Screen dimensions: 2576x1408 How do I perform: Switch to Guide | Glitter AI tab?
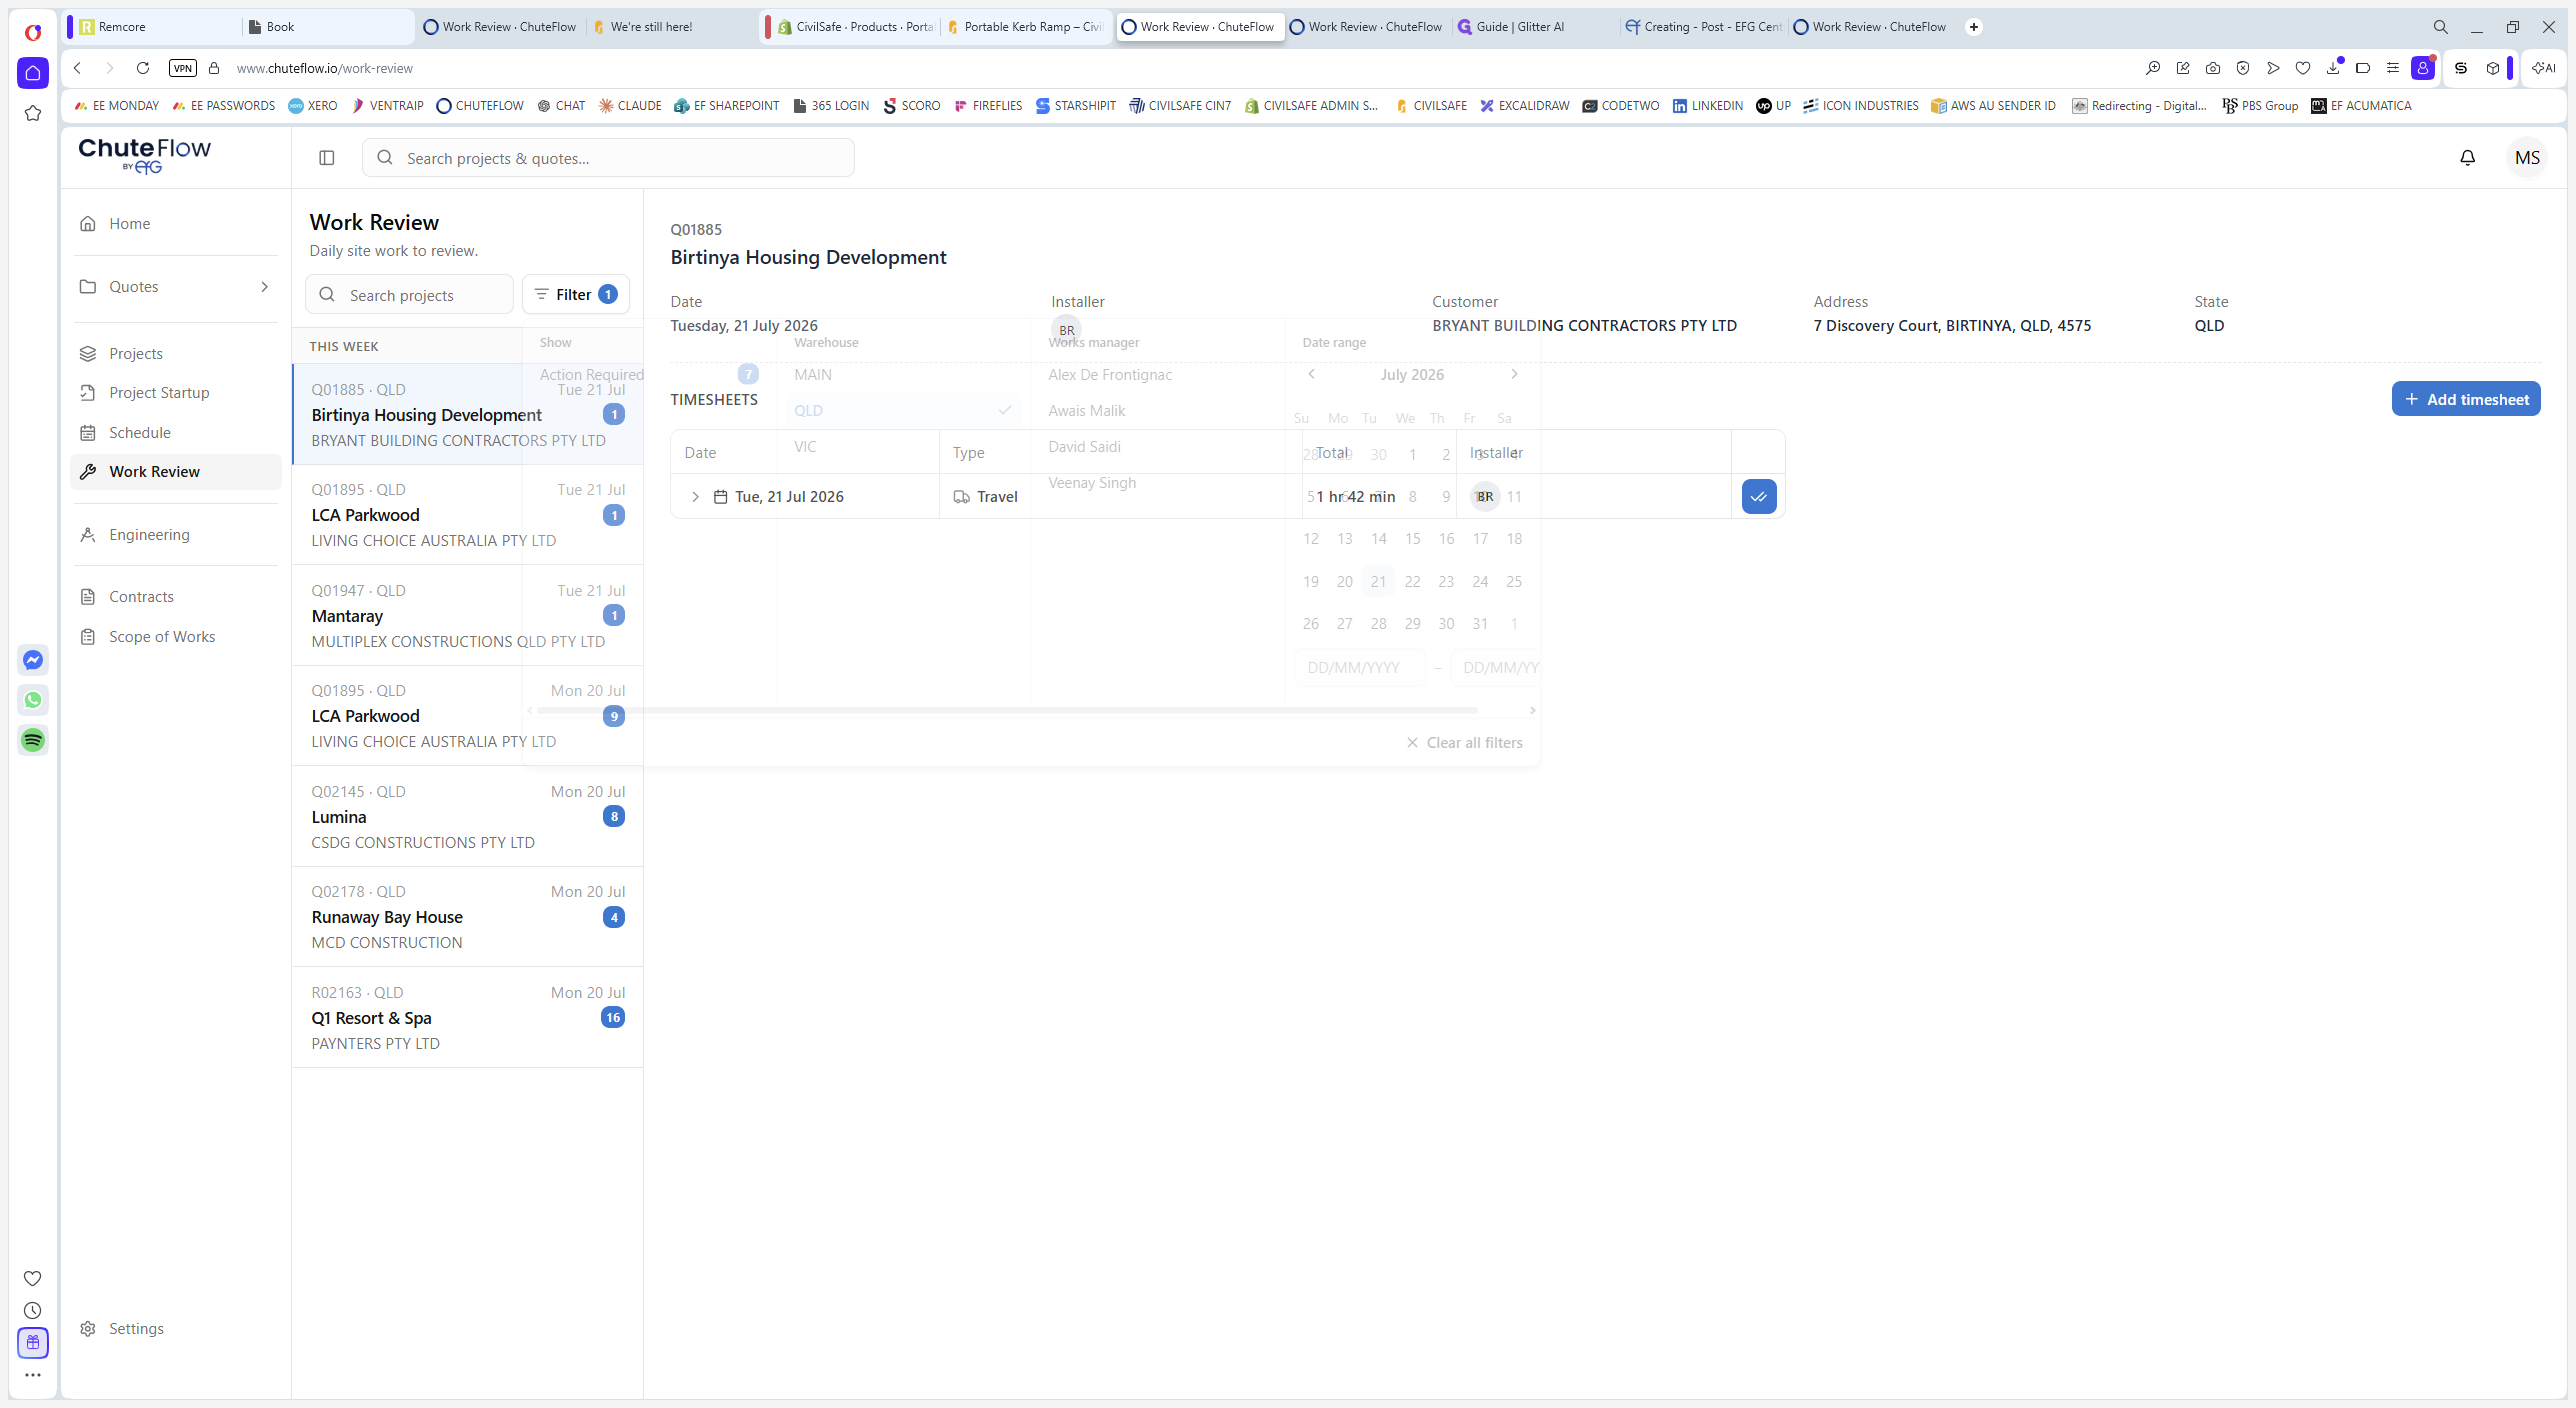[1536, 27]
